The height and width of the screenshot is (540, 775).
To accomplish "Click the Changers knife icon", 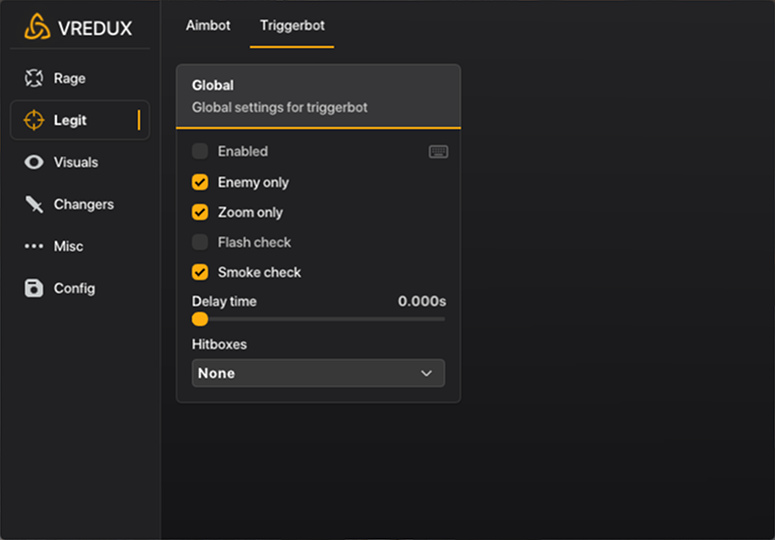I will 35,204.
